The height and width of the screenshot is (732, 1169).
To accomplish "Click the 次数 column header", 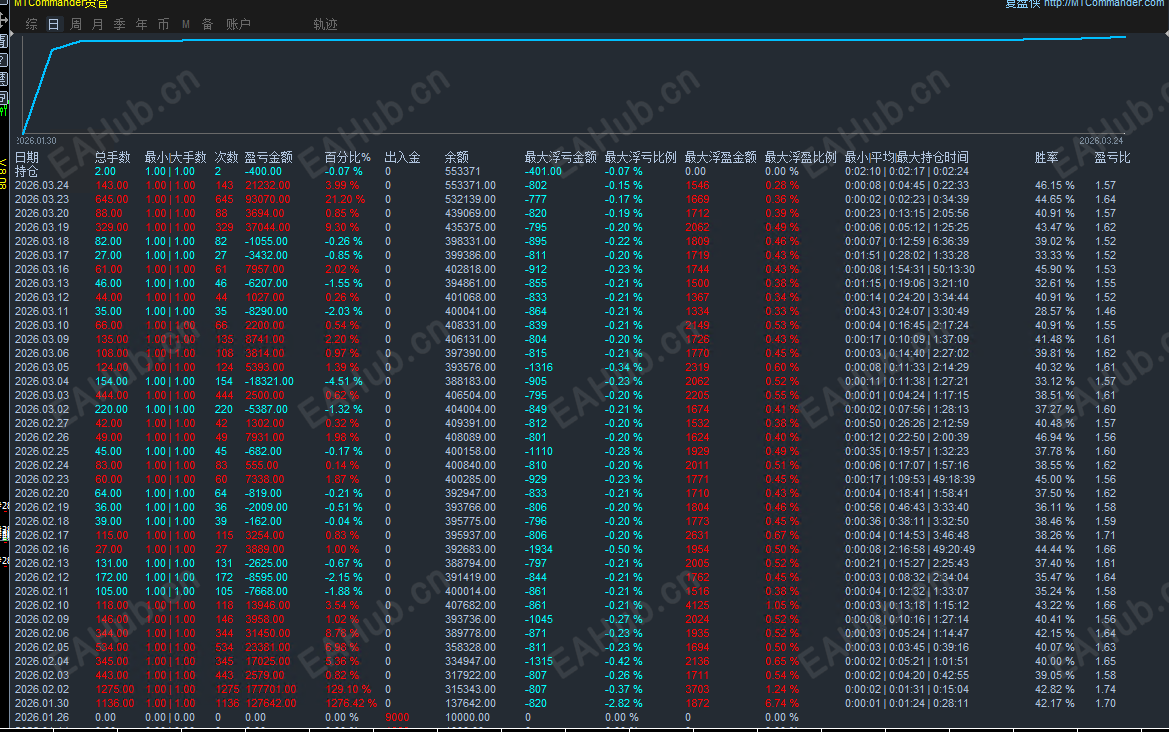I will click(227, 157).
